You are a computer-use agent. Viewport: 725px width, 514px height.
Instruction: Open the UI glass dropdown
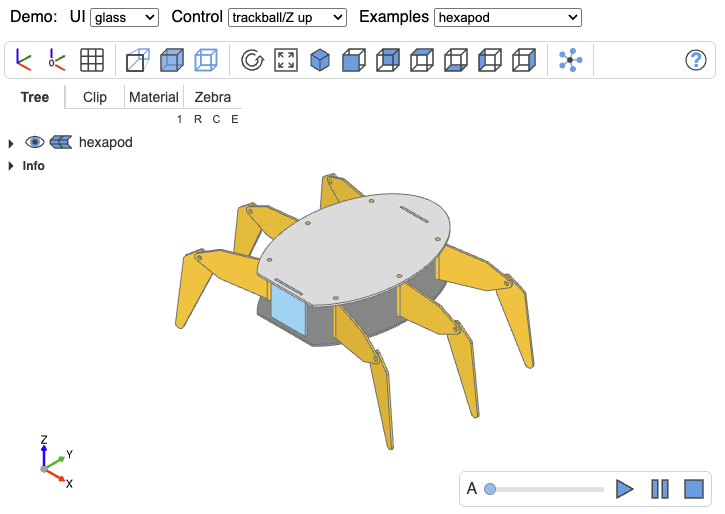(124, 18)
